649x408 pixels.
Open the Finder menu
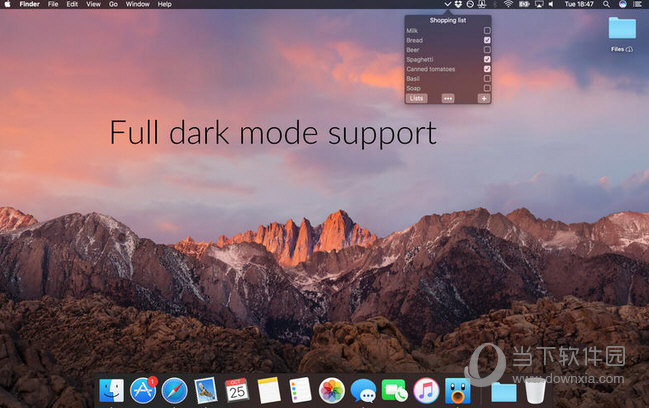29,4
